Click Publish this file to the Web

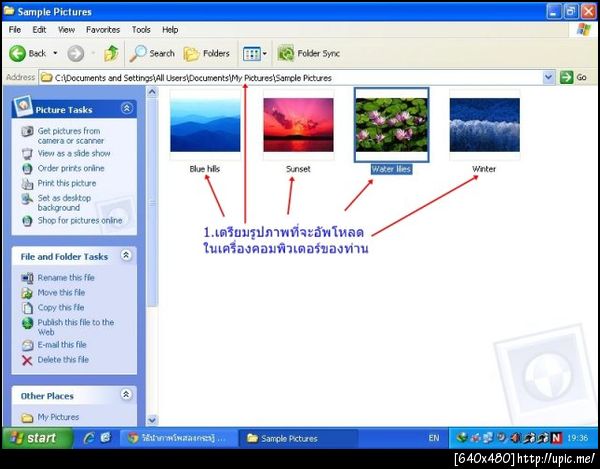pyautogui.click(x=76, y=327)
